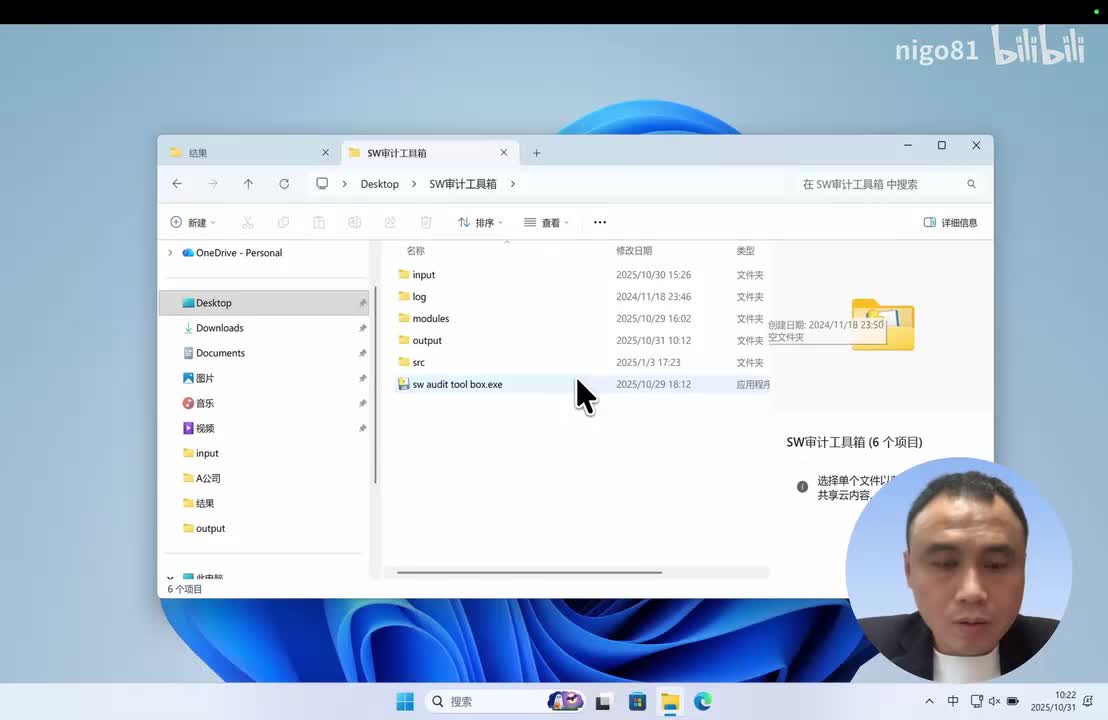Click Desktop in the address breadcrumb

379,184
